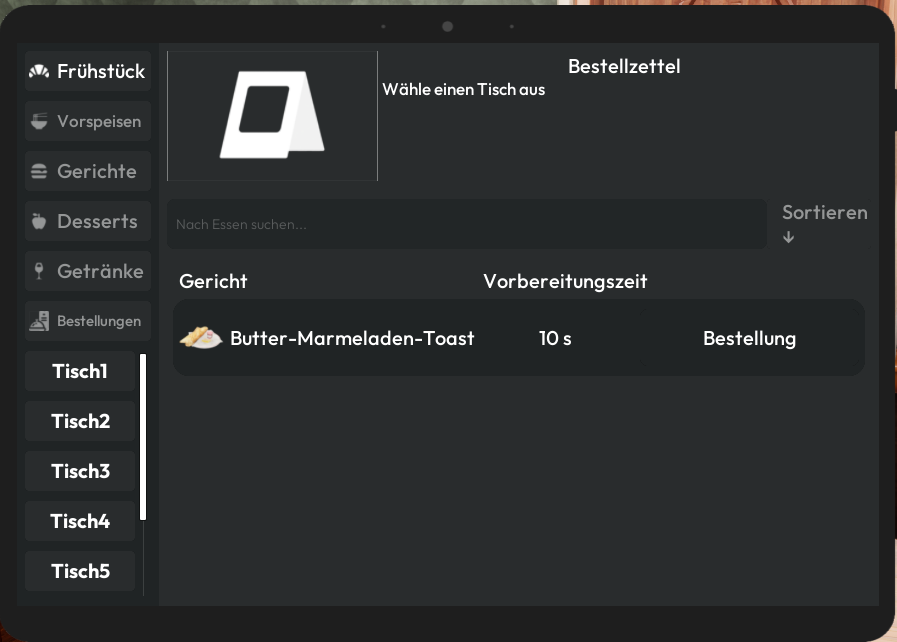Order the toast with the Bestellung button
Viewport: 897px width, 642px height.
click(749, 338)
